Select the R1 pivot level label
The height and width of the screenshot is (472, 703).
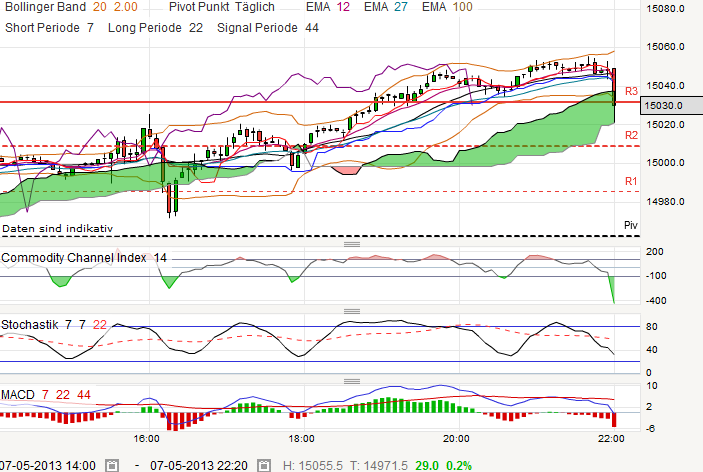[x=631, y=182]
